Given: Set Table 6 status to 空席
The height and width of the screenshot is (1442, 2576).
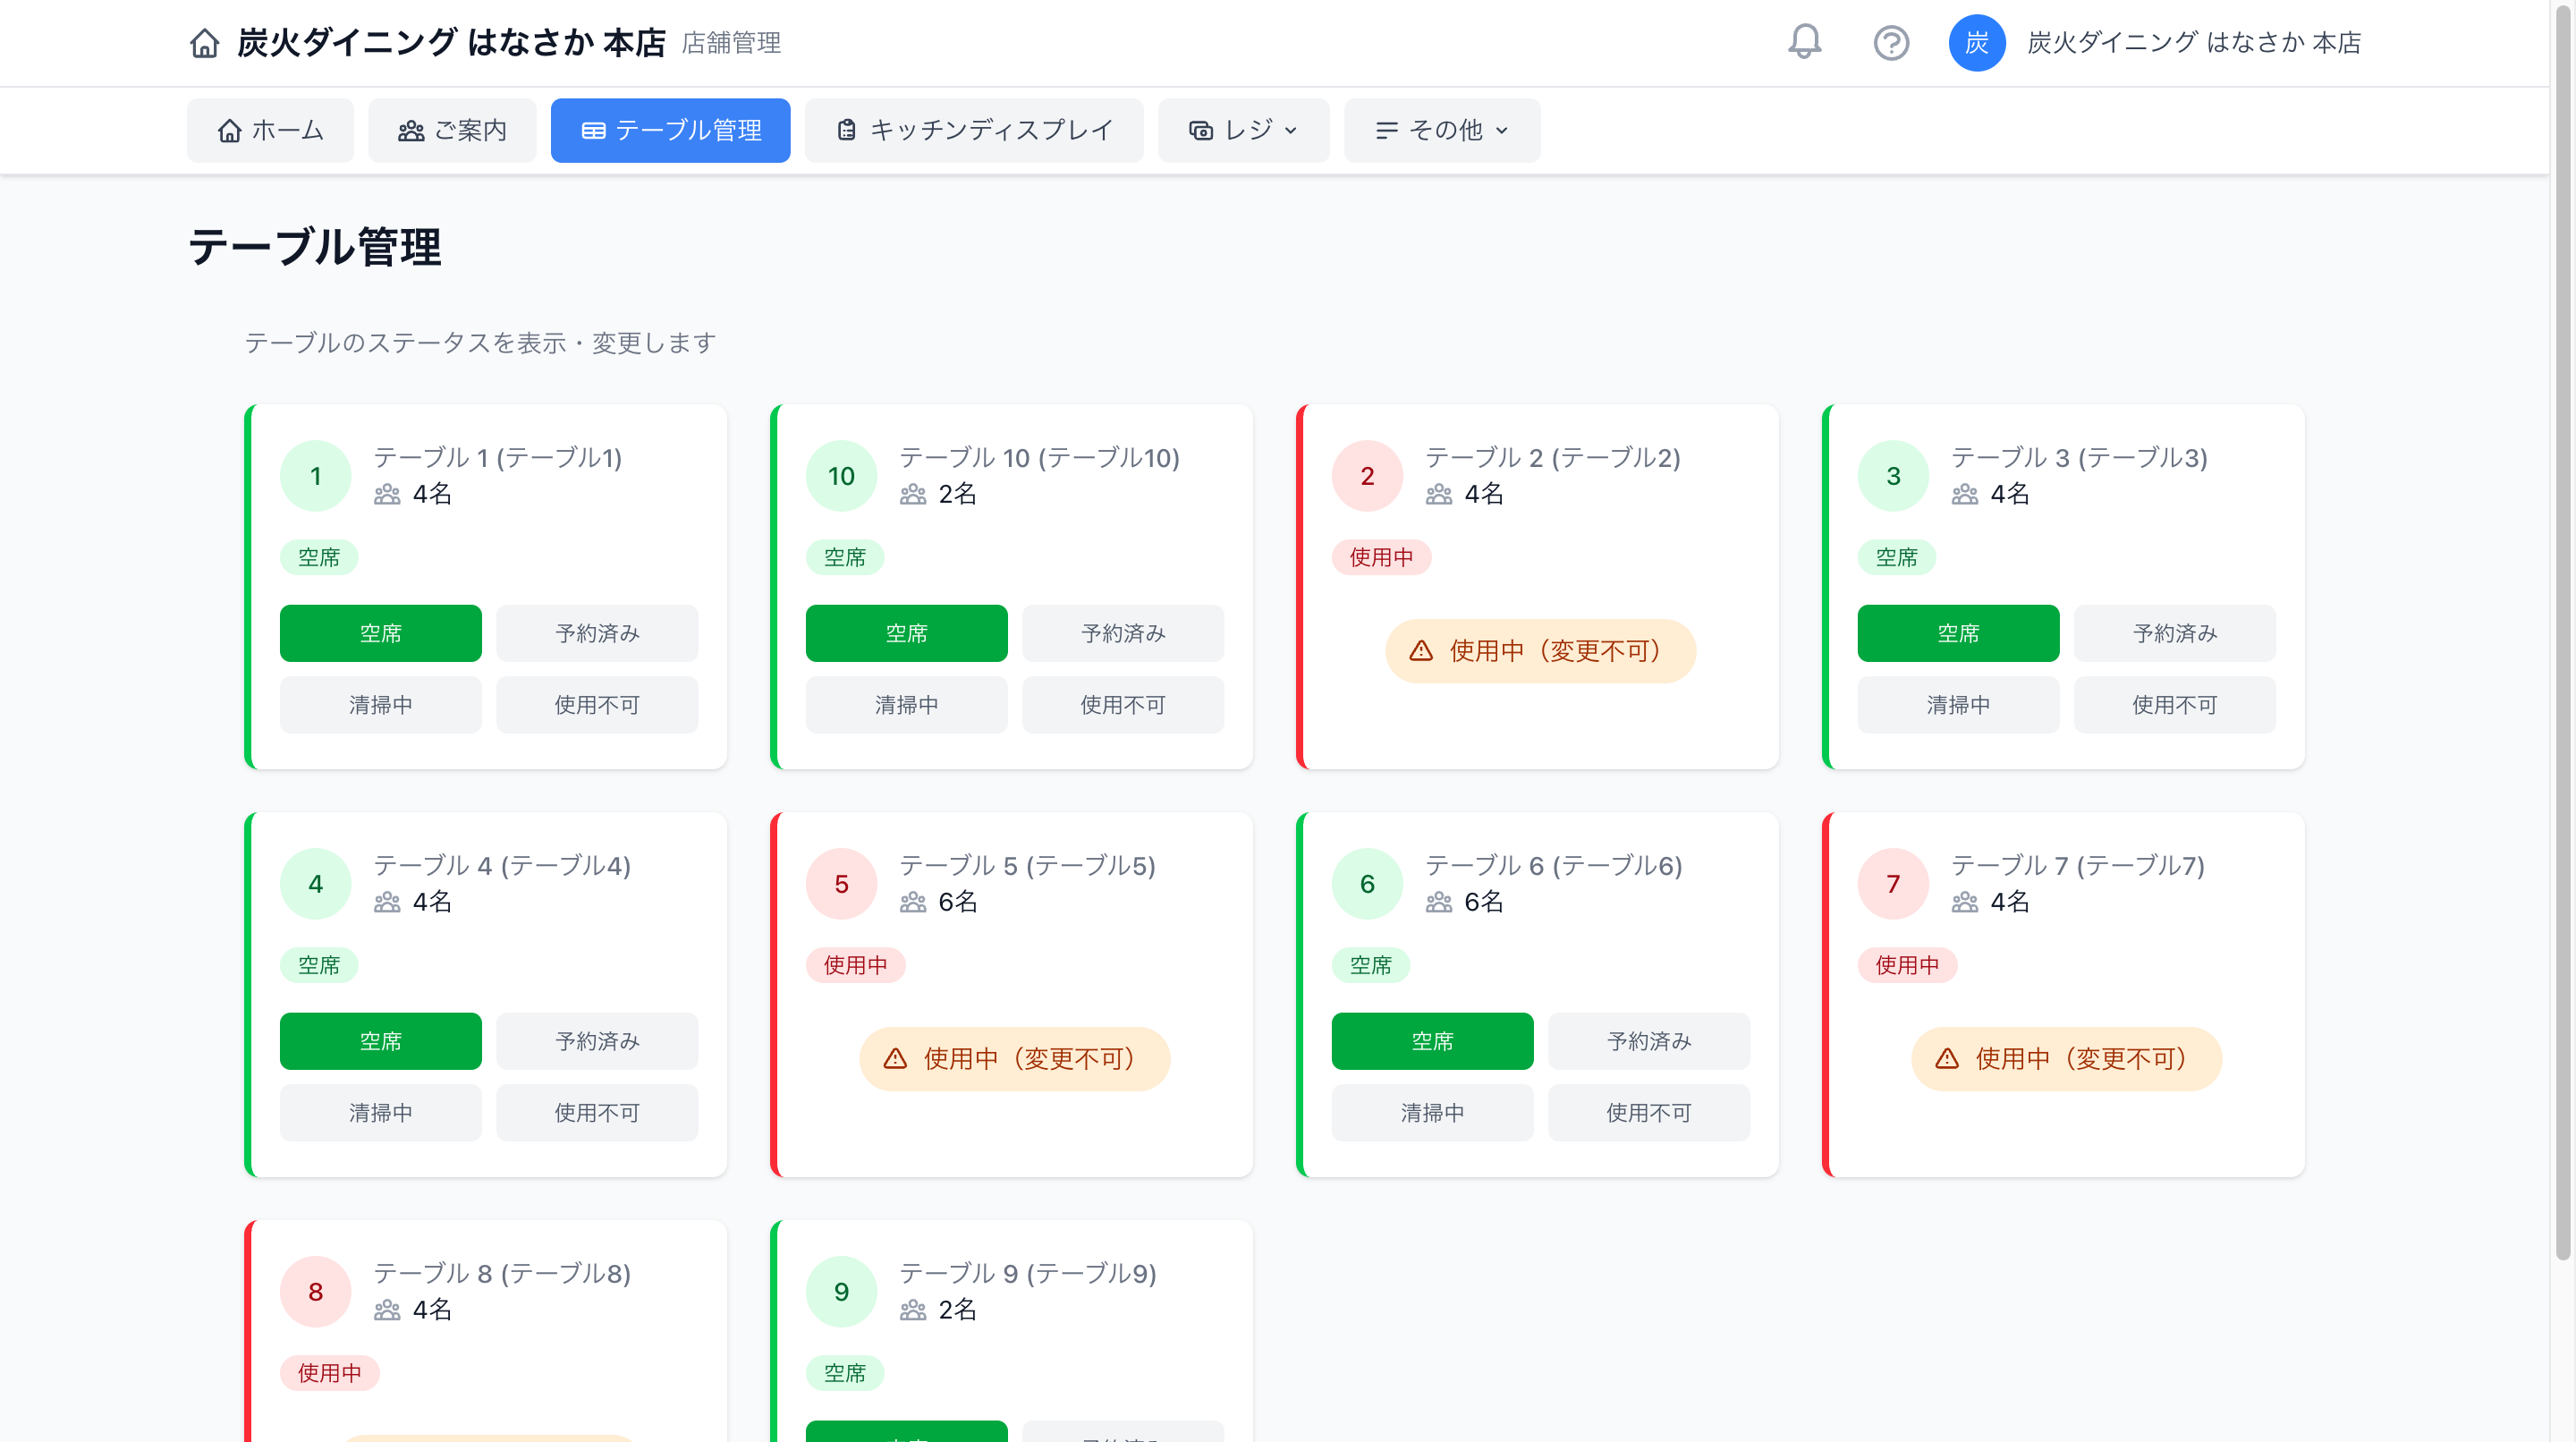Looking at the screenshot, I should click(1433, 1041).
